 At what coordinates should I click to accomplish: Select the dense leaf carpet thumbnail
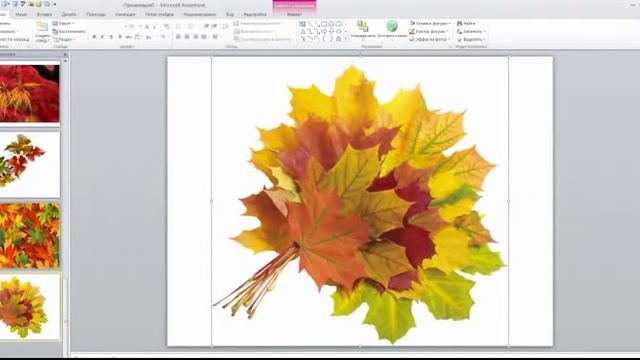click(30, 236)
